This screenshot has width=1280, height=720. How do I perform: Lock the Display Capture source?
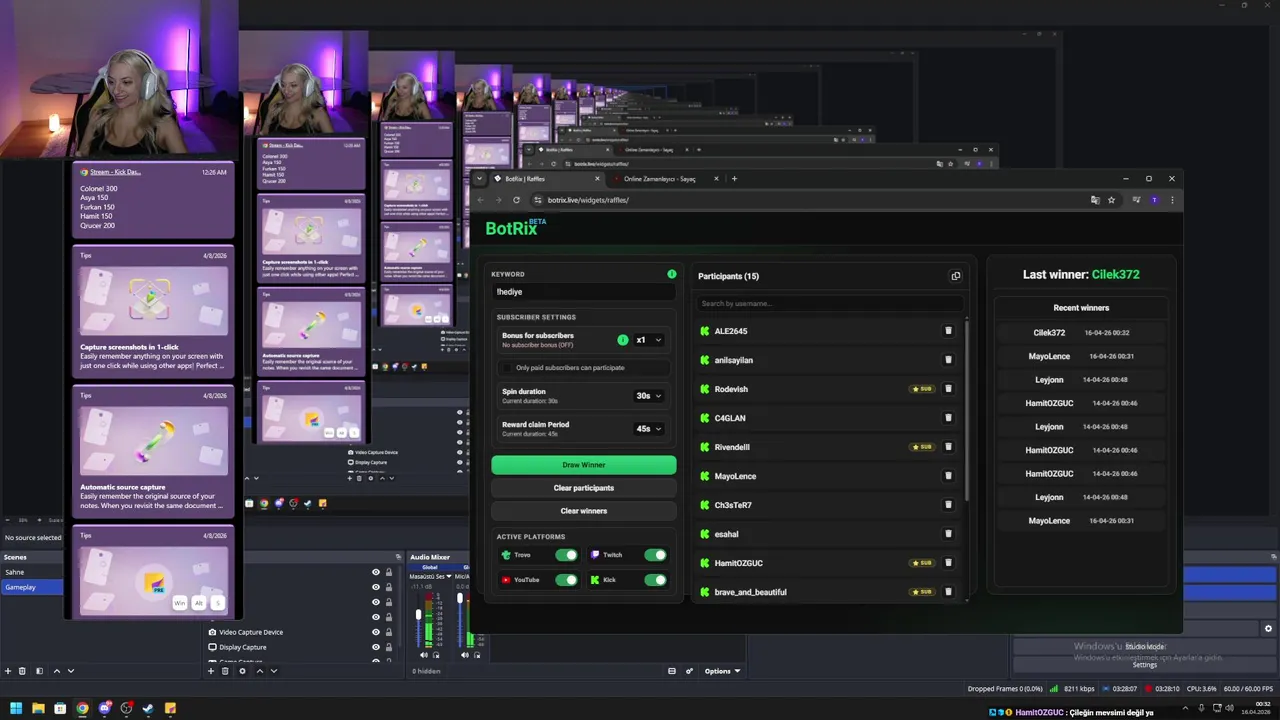tap(389, 647)
